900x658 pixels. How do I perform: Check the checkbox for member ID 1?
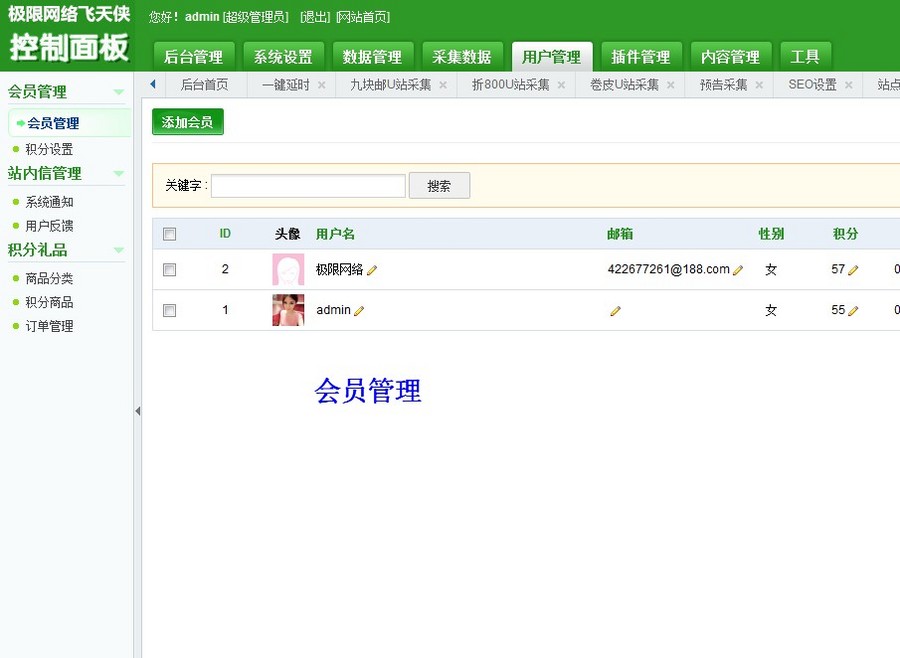click(169, 310)
